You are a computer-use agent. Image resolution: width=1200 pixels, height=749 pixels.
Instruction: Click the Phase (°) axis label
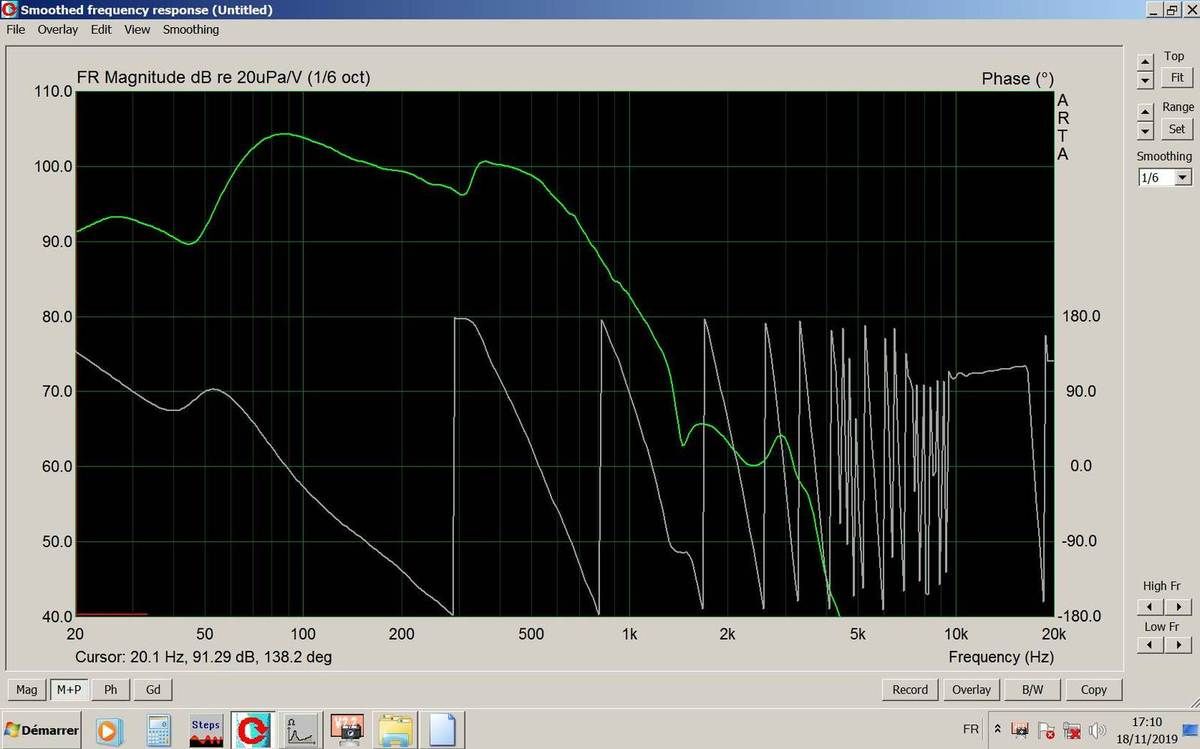coord(1018,78)
